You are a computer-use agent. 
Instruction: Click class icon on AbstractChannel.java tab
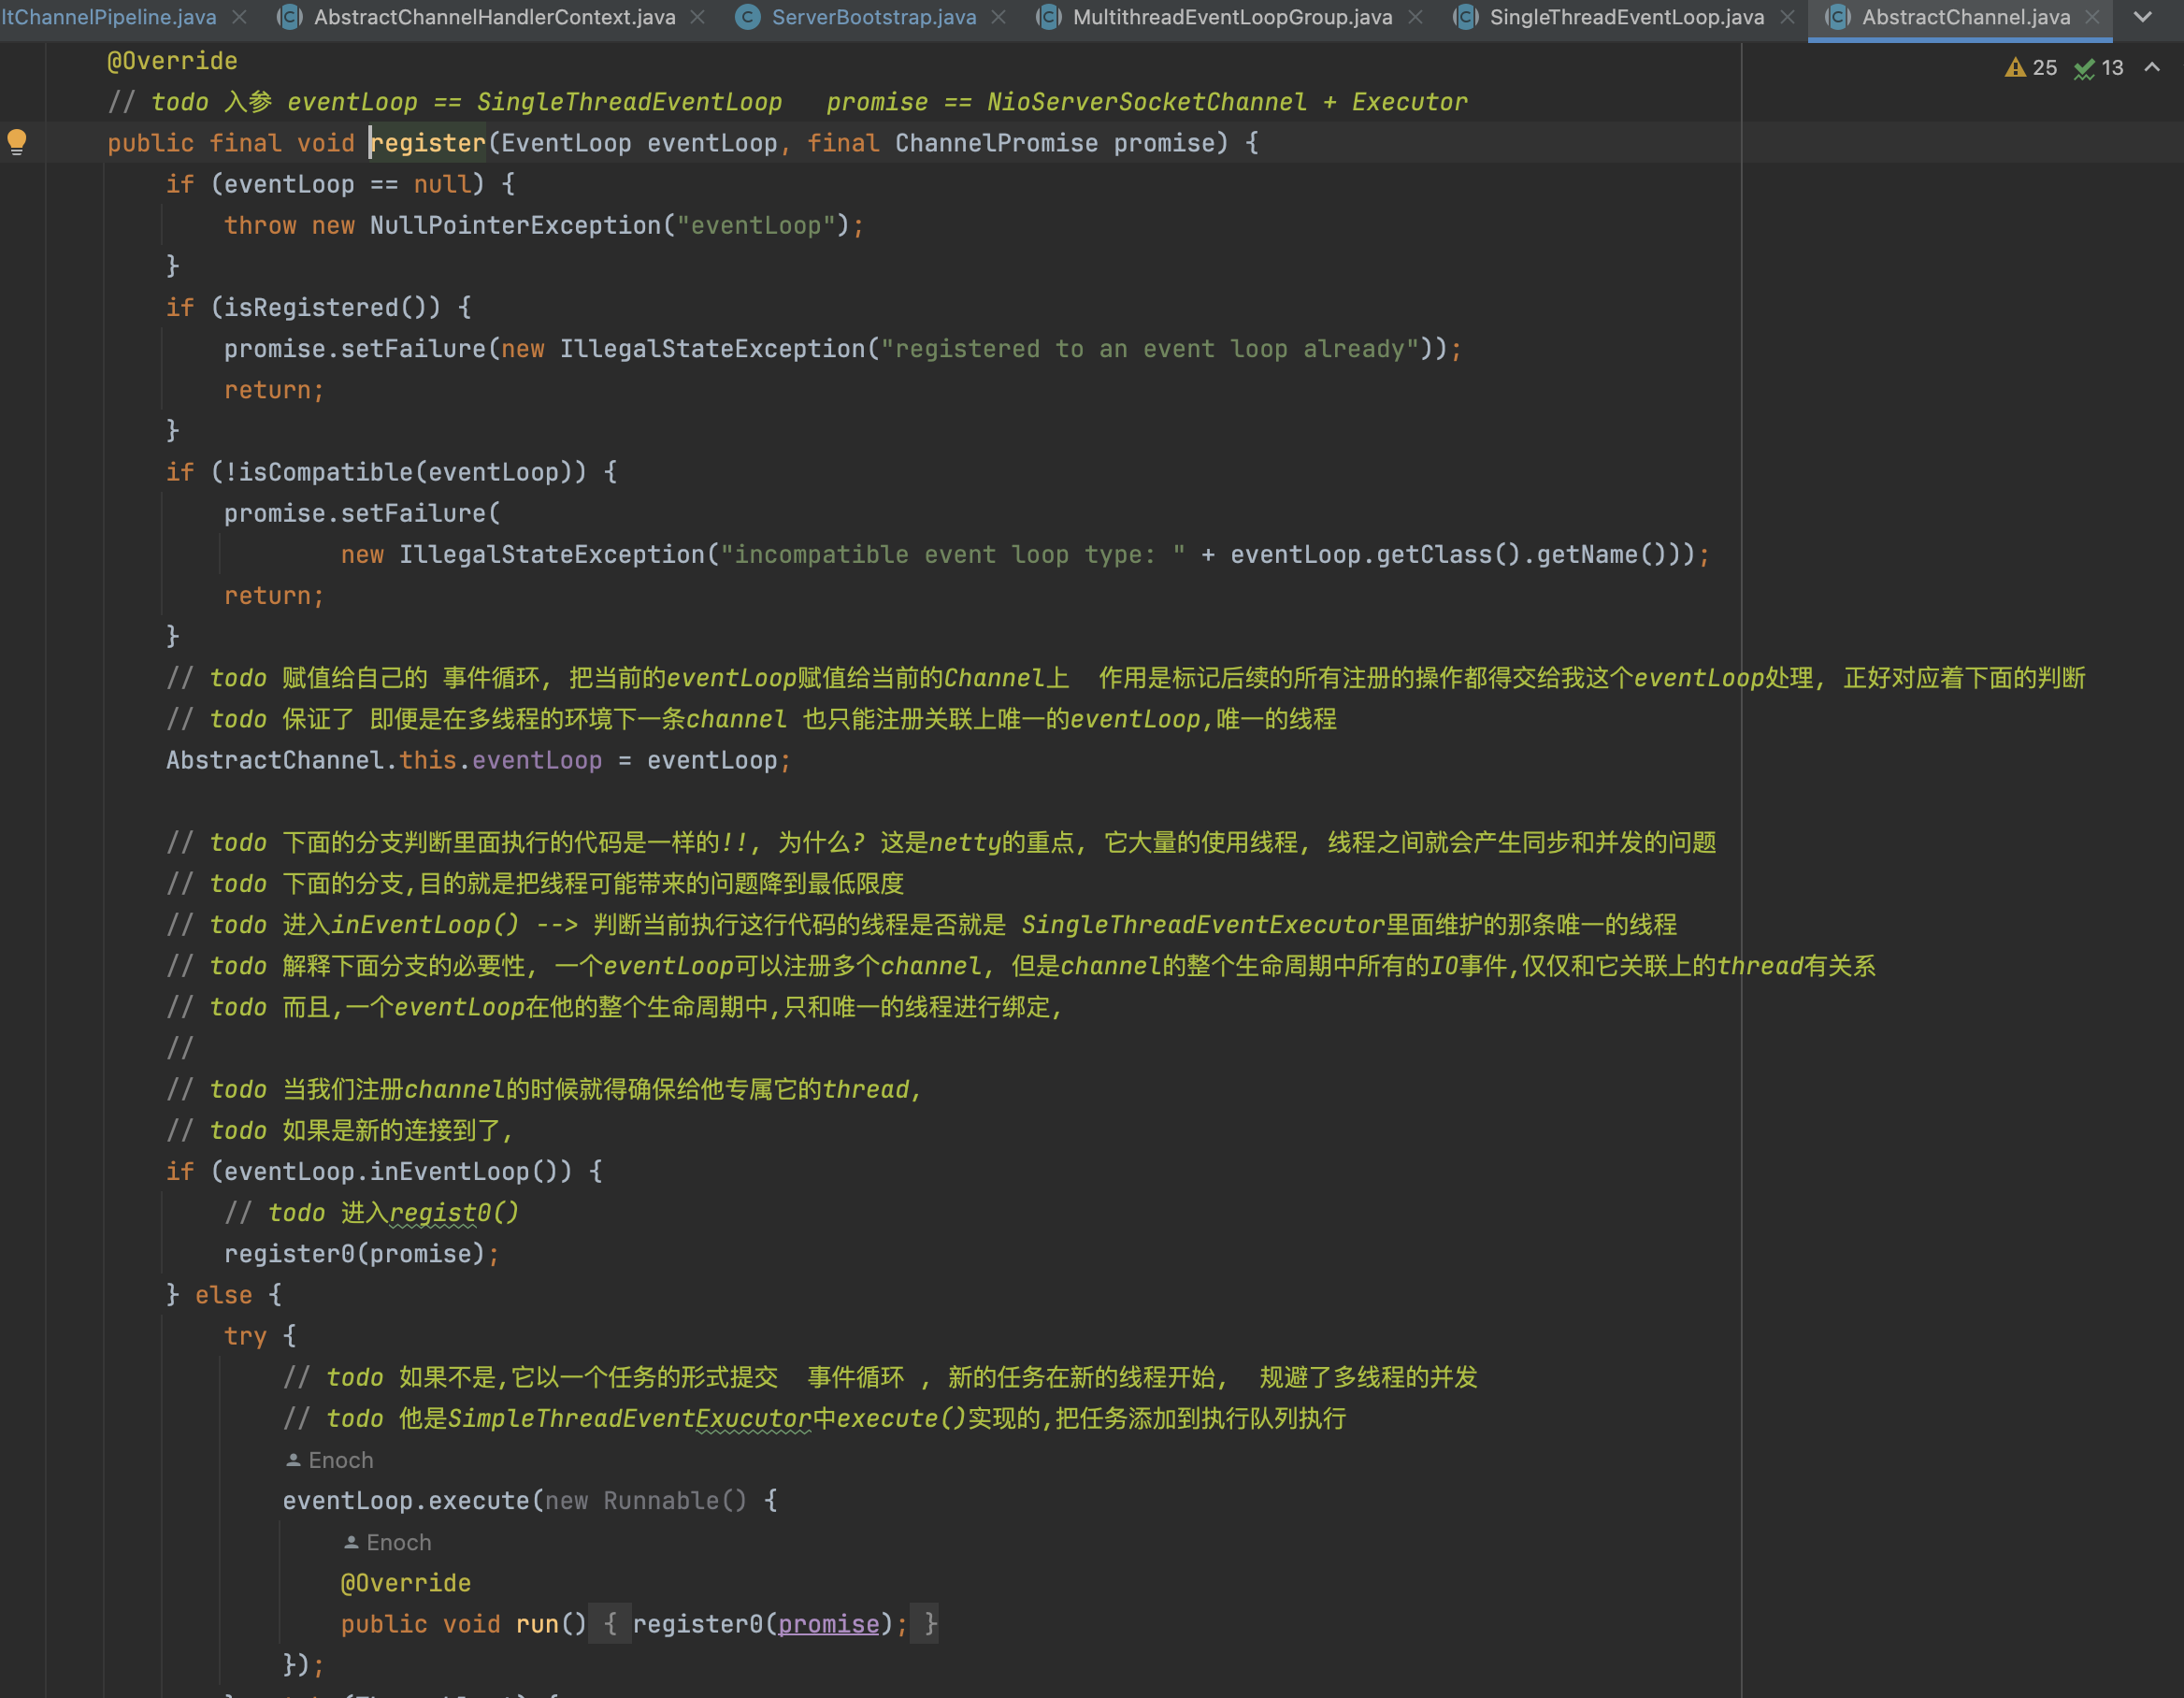[x=1837, y=17]
